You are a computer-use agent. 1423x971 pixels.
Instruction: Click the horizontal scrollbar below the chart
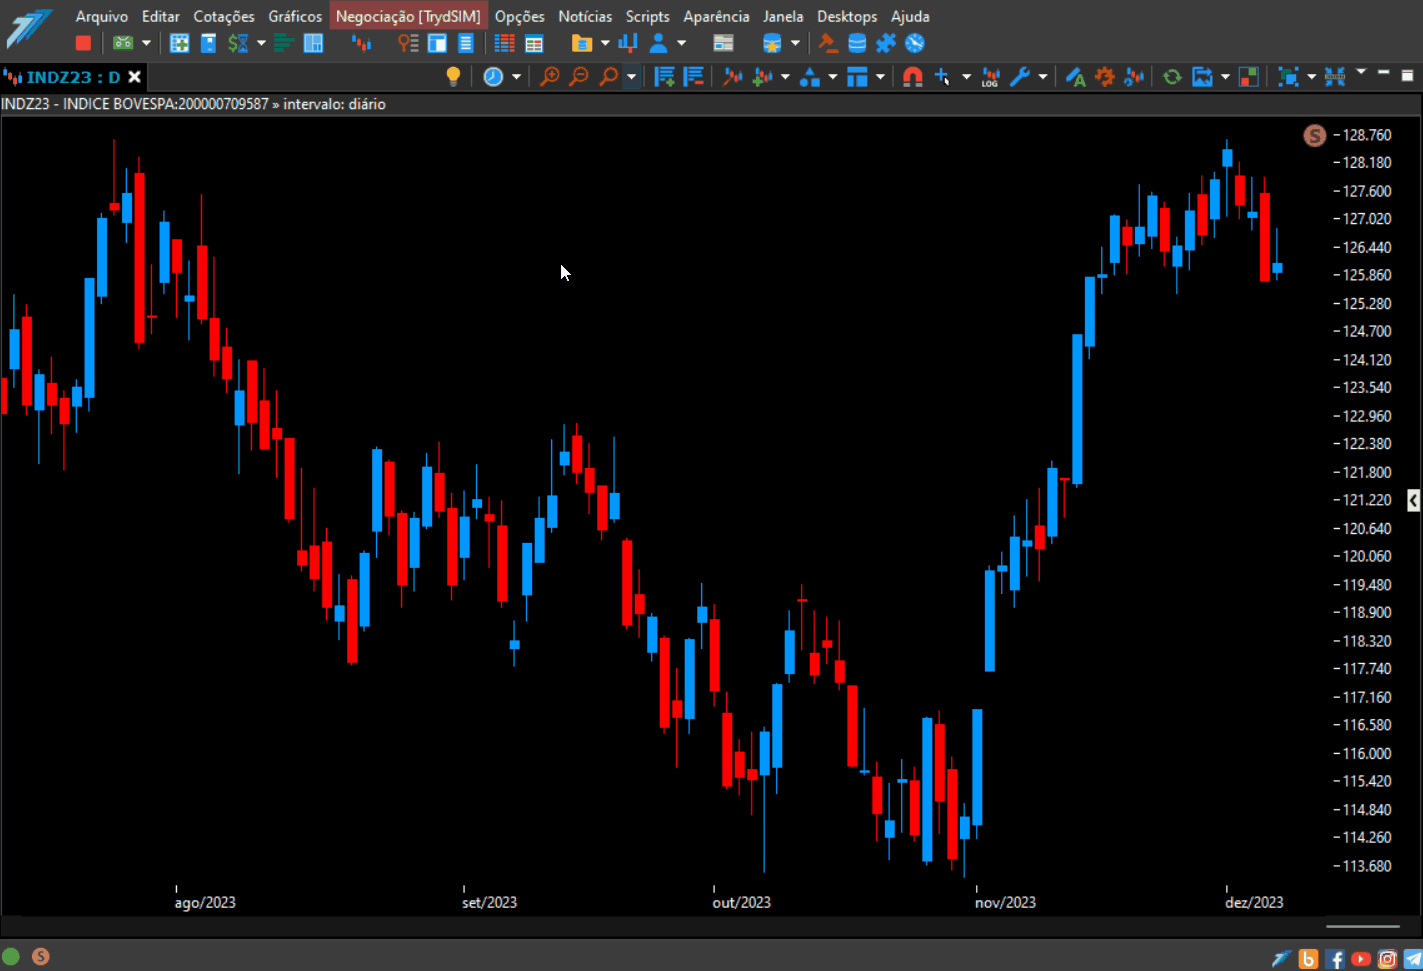tap(1362, 926)
